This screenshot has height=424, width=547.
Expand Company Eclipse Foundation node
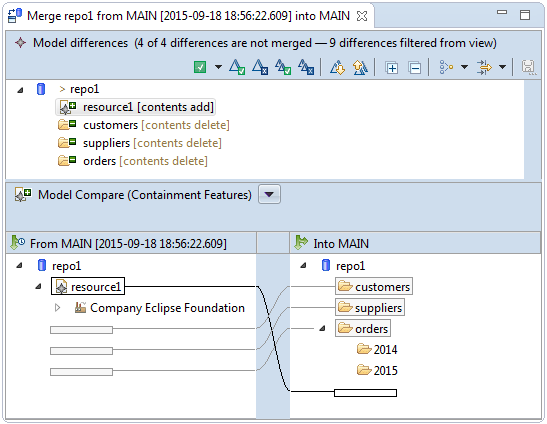[x=58, y=308]
